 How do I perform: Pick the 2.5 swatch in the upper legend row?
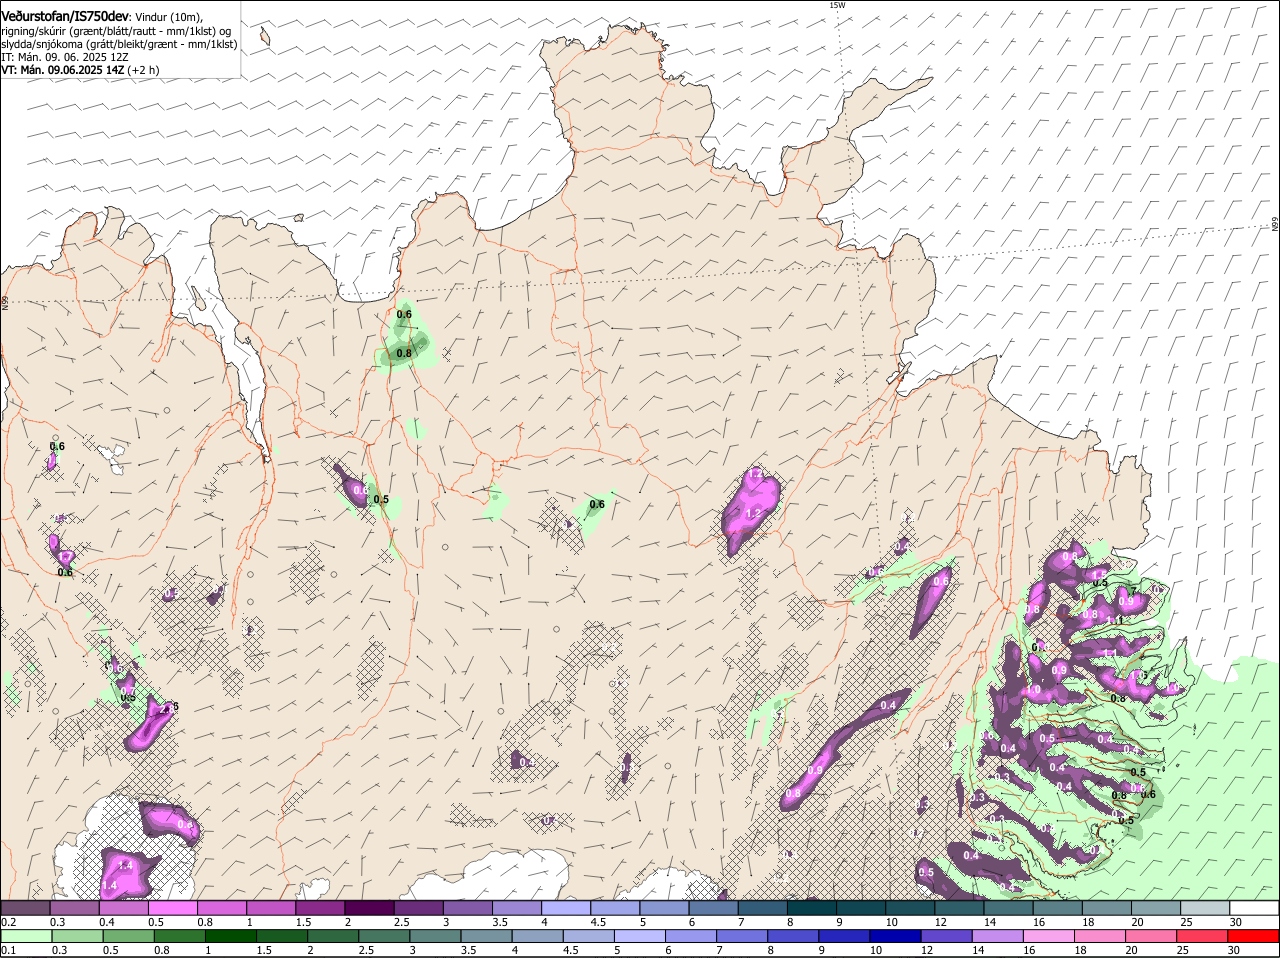pyautogui.click(x=418, y=908)
